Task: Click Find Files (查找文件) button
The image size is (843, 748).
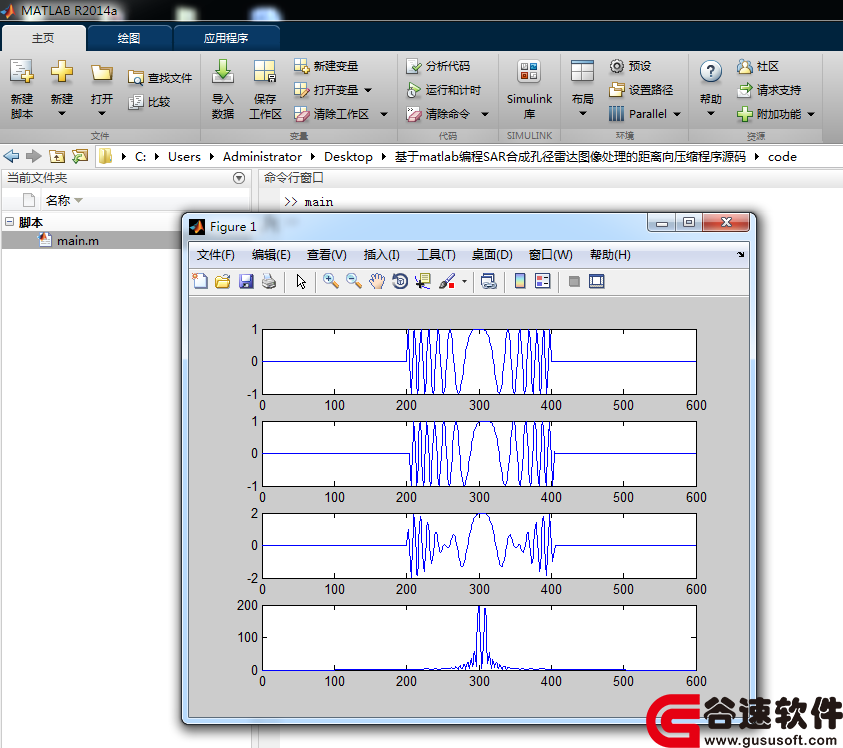Action: pos(160,78)
